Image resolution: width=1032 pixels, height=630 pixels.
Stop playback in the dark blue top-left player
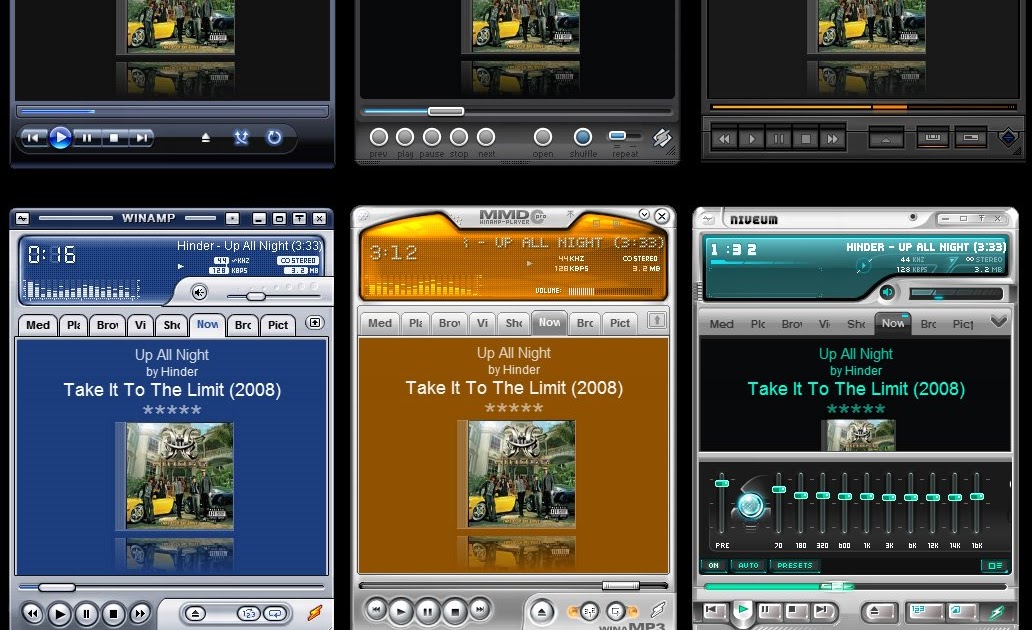(113, 138)
